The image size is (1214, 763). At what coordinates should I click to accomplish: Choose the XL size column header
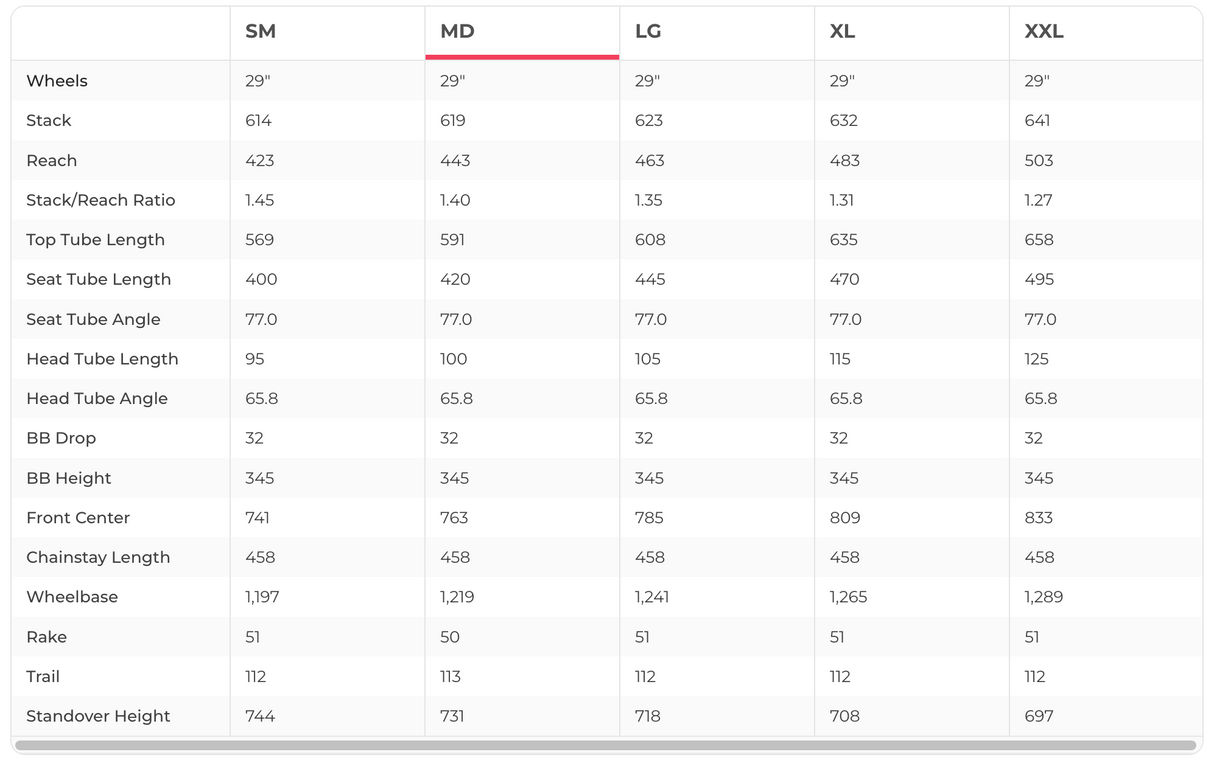[842, 32]
